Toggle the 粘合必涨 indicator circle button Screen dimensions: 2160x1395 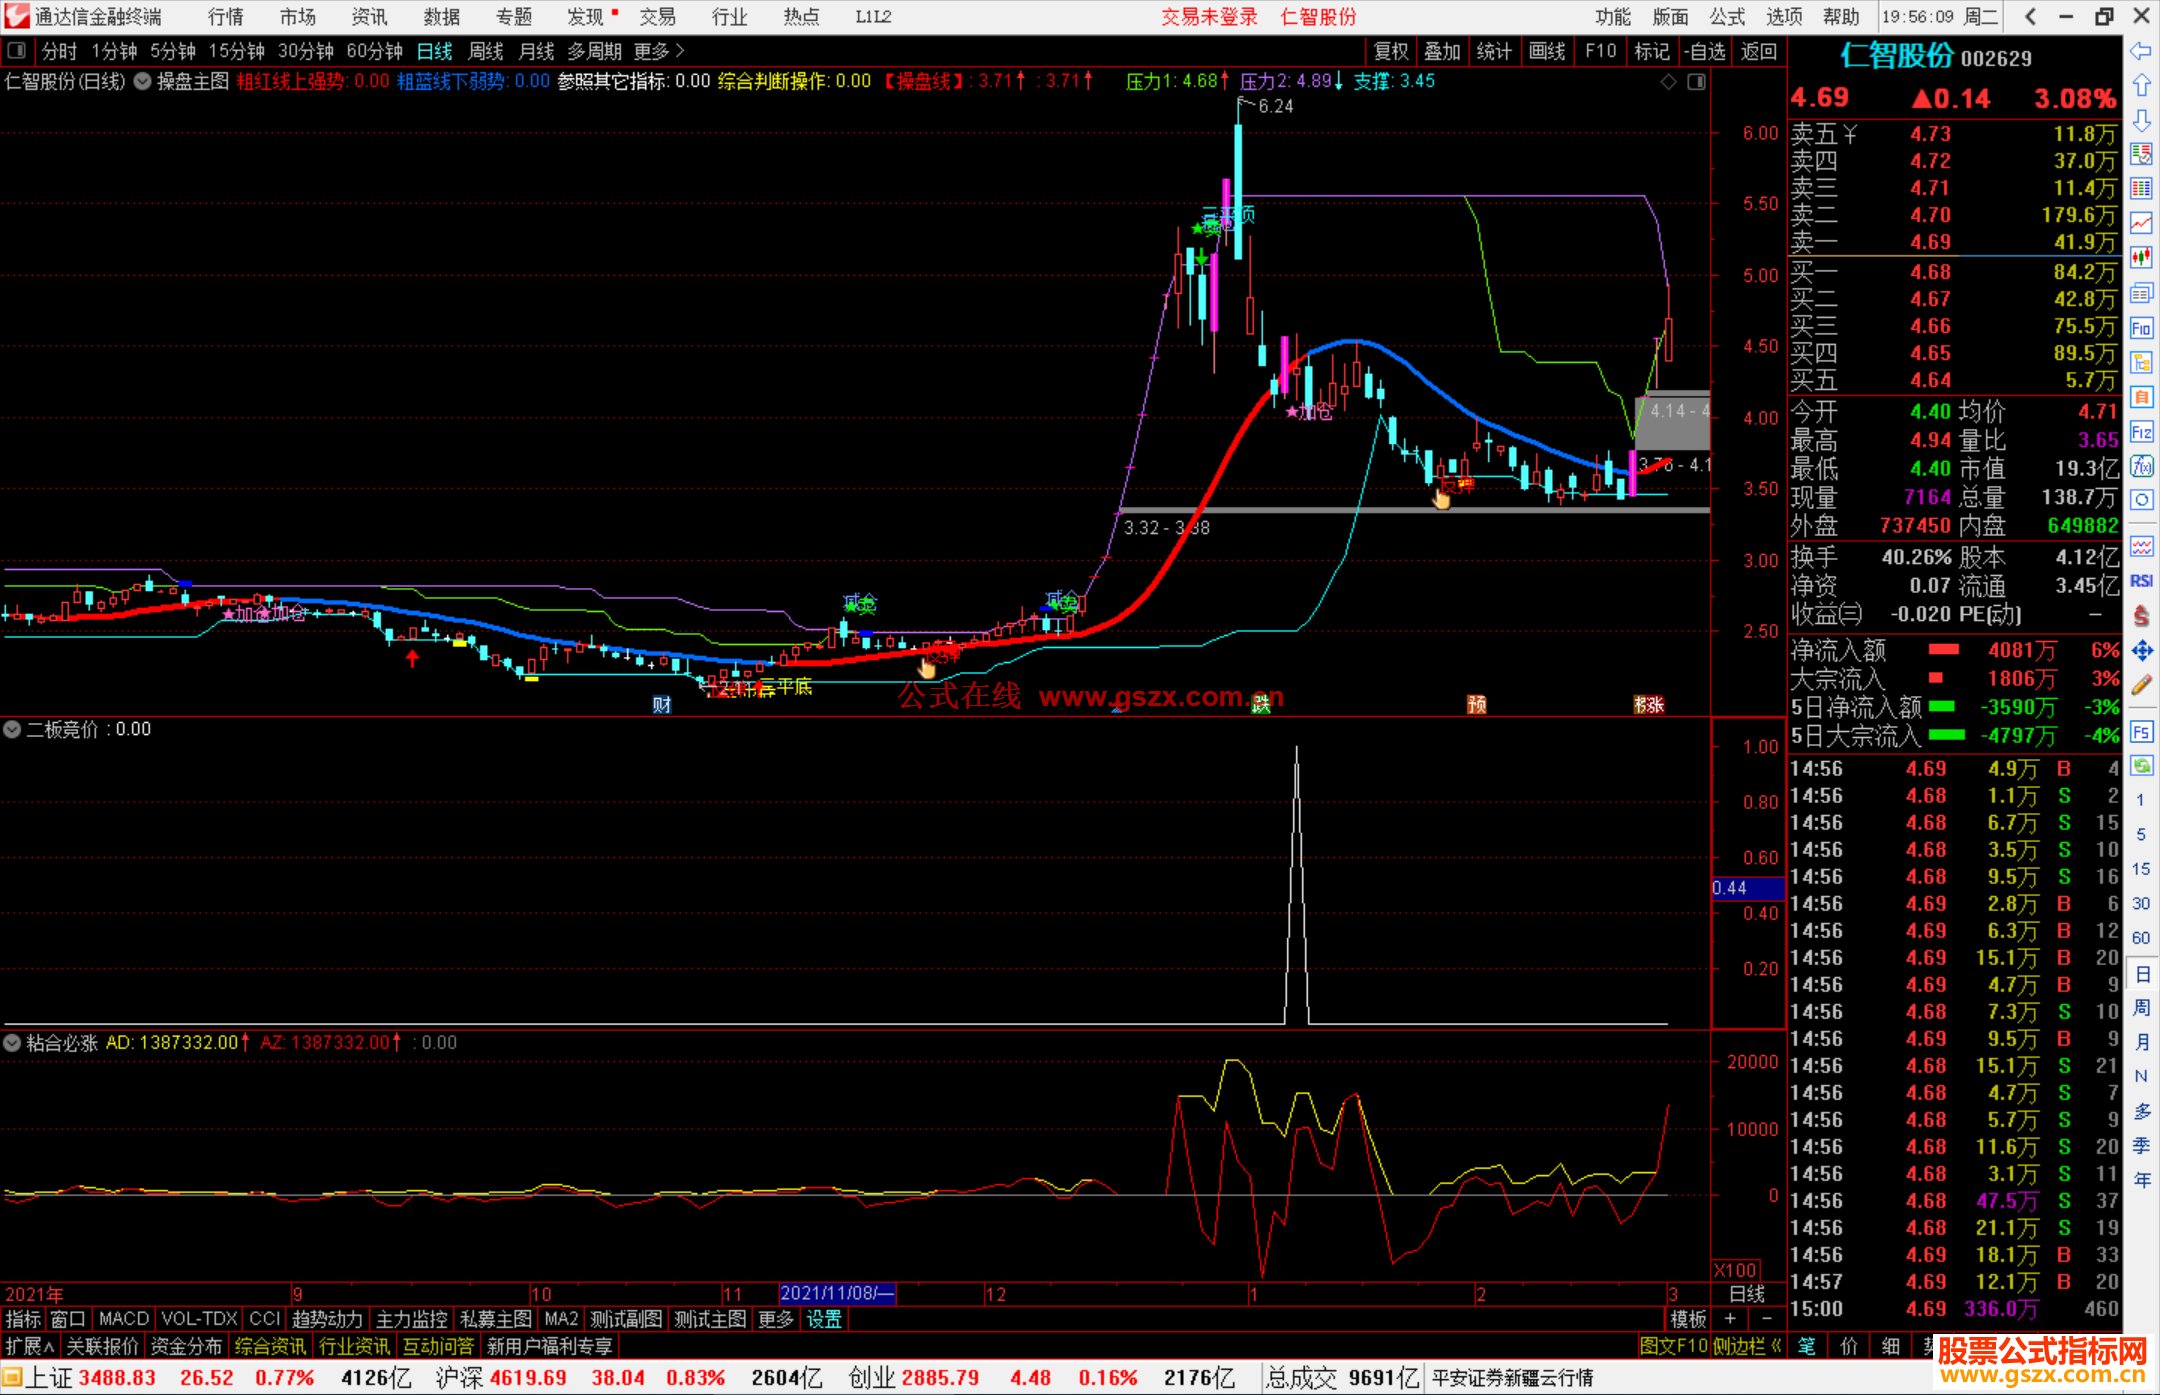12,1043
